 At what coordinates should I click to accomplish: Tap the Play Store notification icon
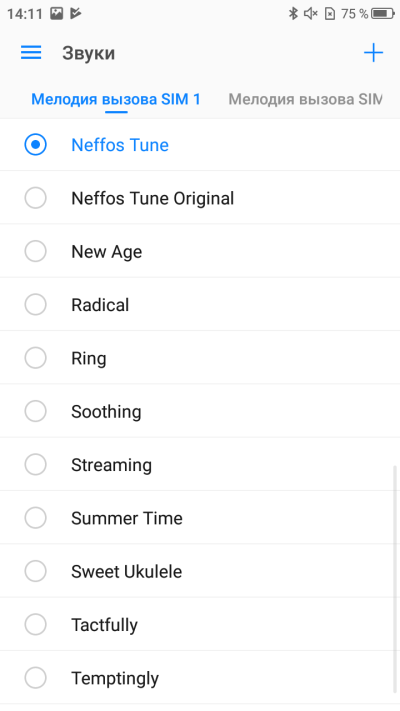76,14
